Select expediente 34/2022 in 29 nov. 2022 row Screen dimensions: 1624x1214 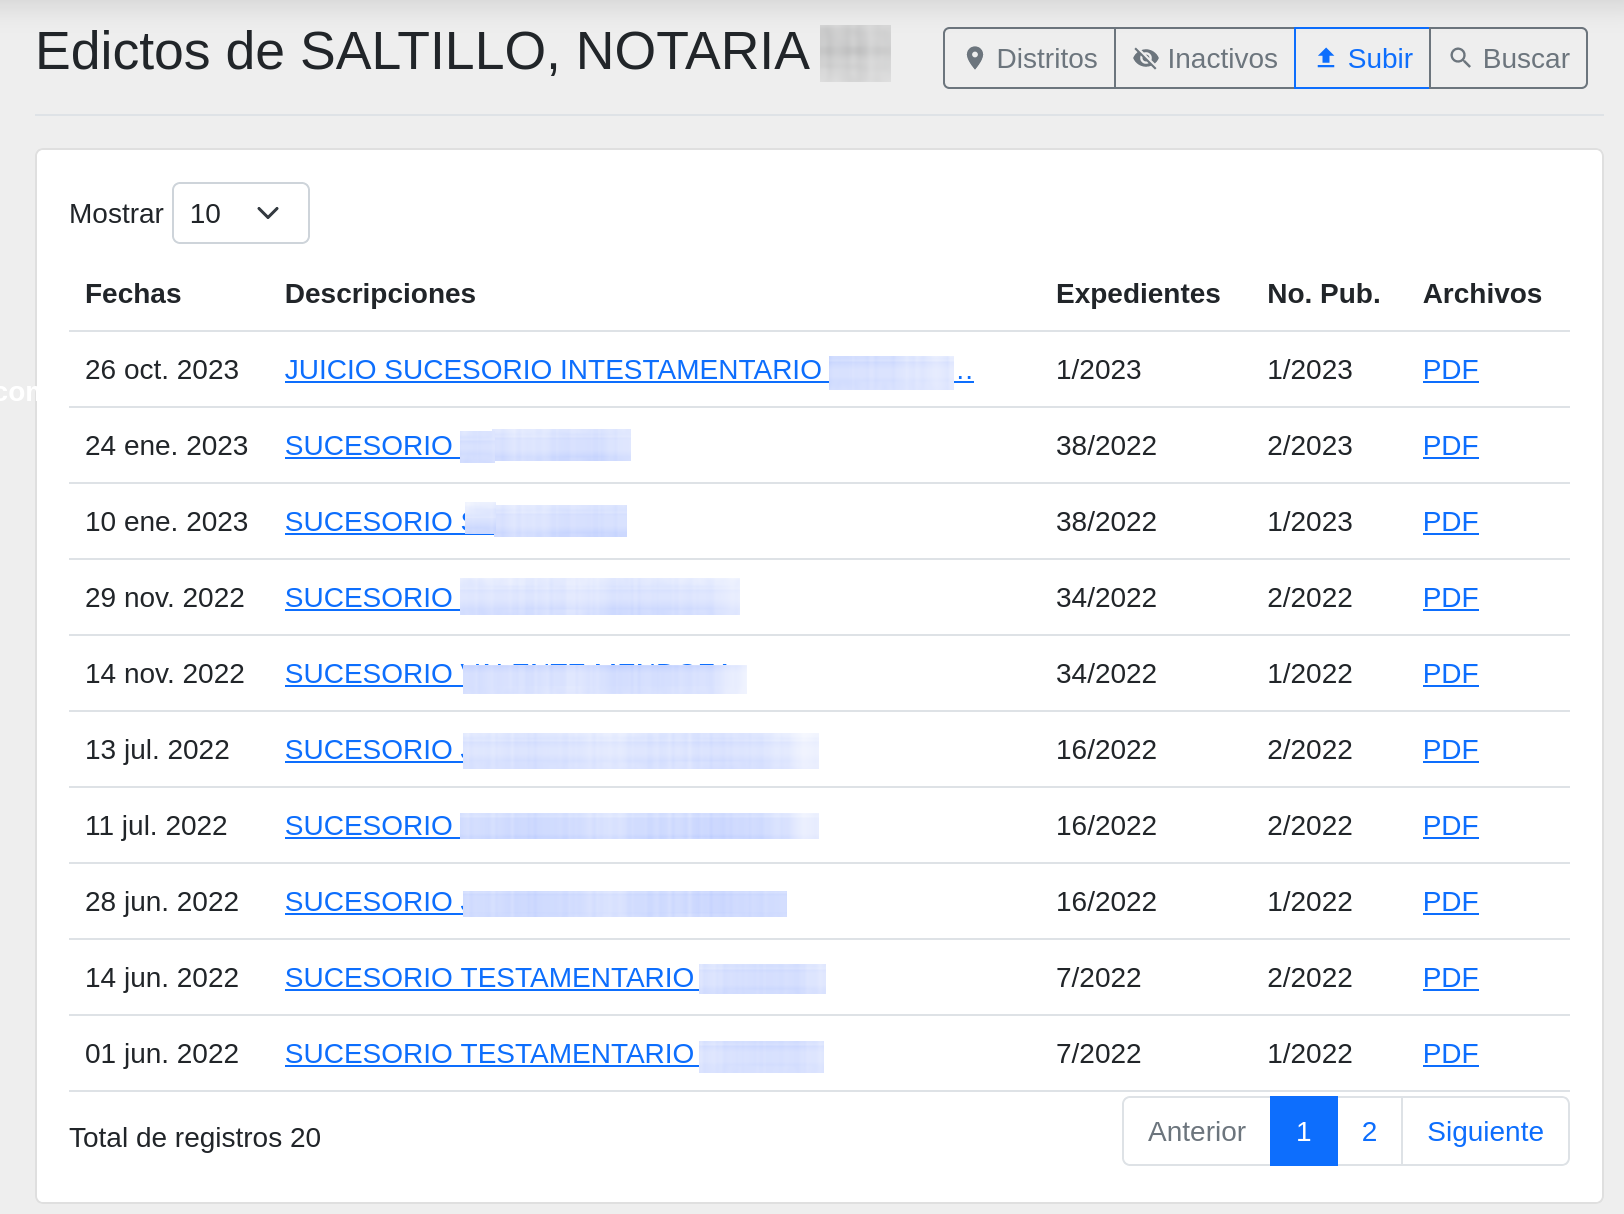tap(1106, 598)
